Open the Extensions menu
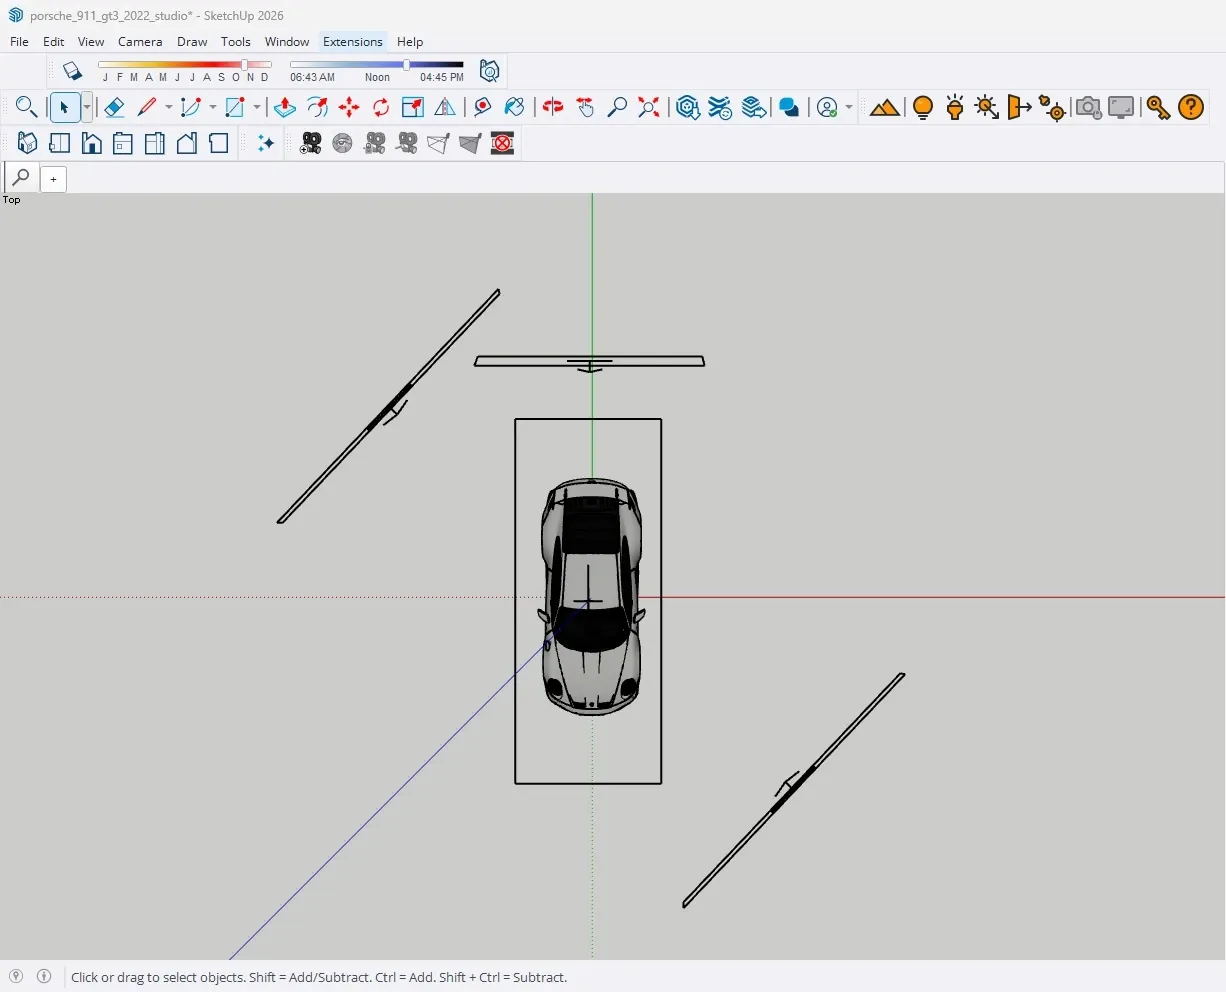Viewport: 1226px width, 992px height. click(353, 42)
